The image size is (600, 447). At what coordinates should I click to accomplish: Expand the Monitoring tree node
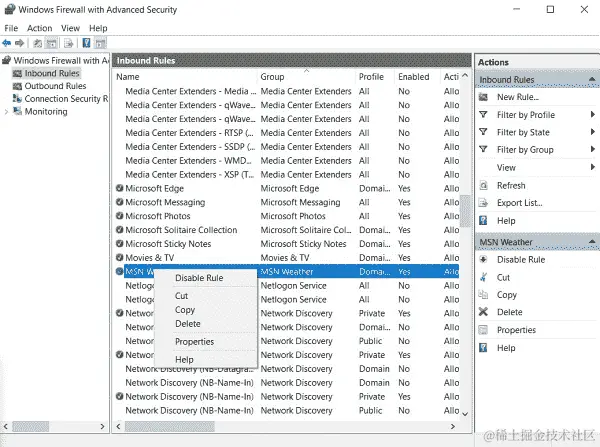click(6, 112)
